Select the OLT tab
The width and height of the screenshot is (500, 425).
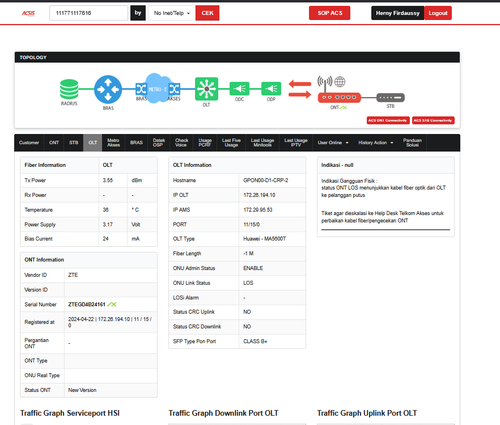[93, 143]
